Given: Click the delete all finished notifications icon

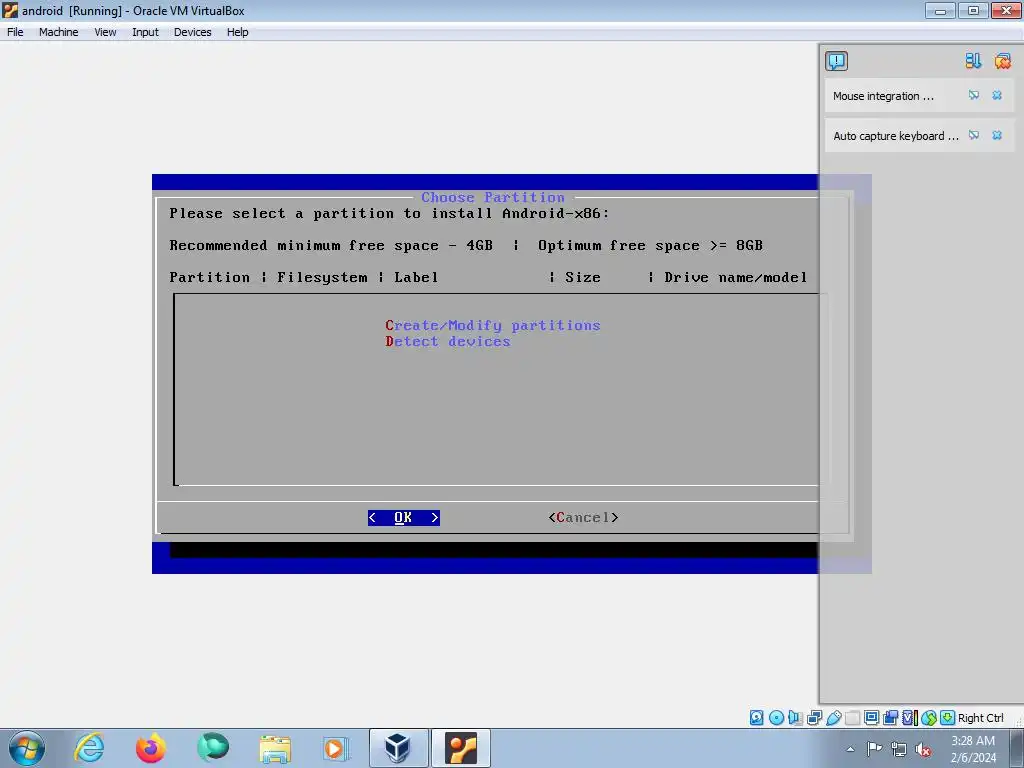Looking at the screenshot, I should pos(1002,61).
